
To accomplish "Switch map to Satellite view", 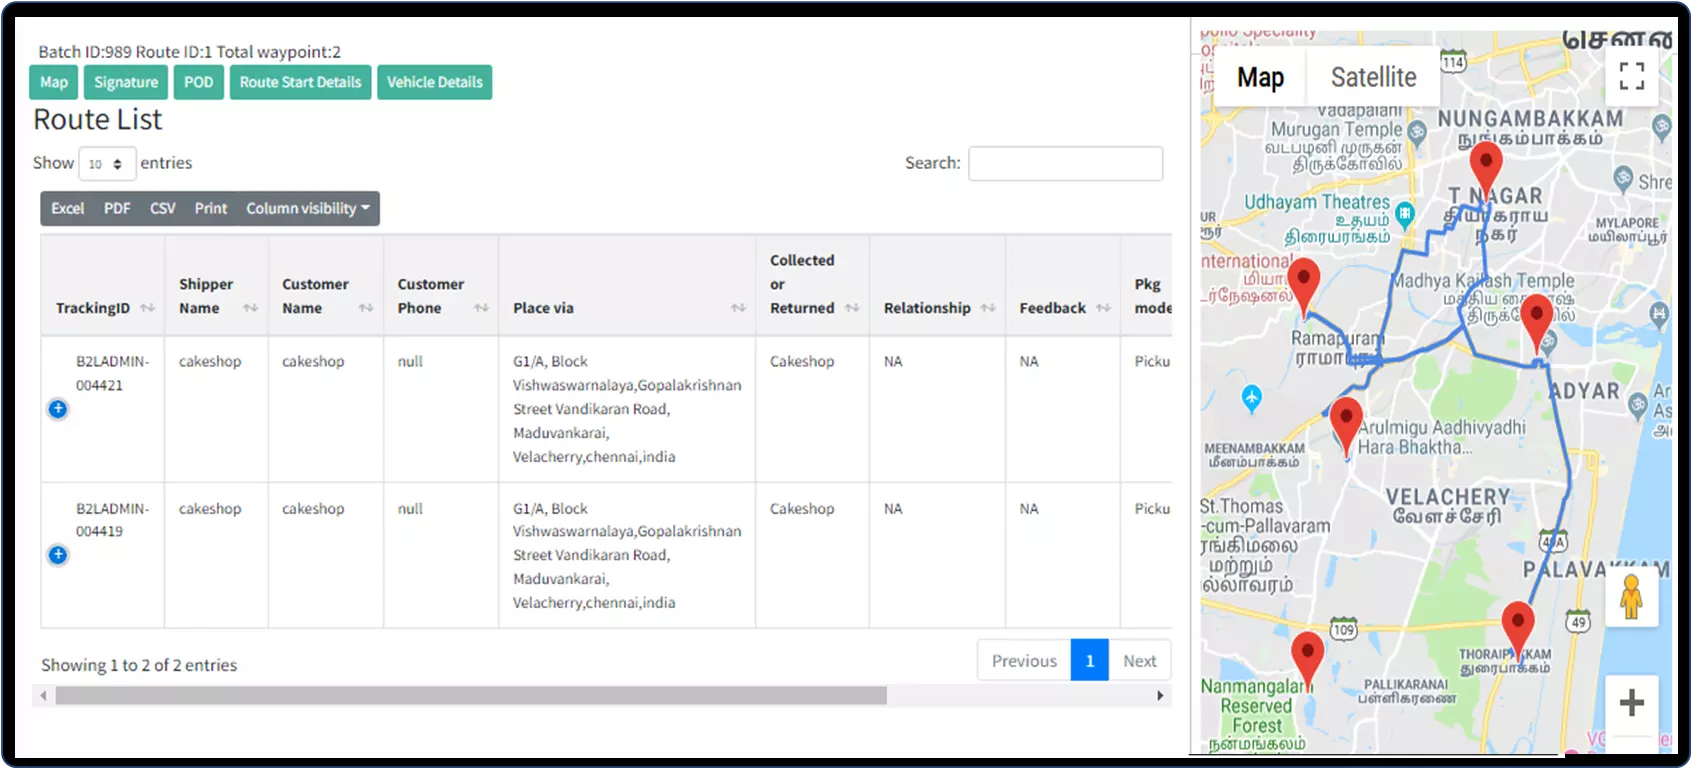I will click(x=1373, y=77).
